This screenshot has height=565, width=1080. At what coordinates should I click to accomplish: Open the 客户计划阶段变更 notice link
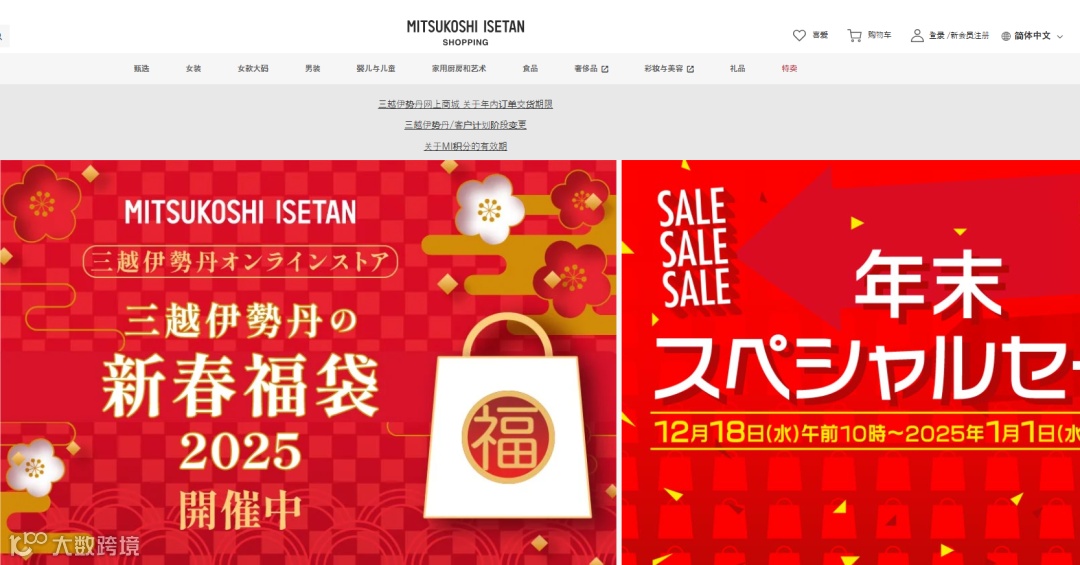pyautogui.click(x=465, y=125)
